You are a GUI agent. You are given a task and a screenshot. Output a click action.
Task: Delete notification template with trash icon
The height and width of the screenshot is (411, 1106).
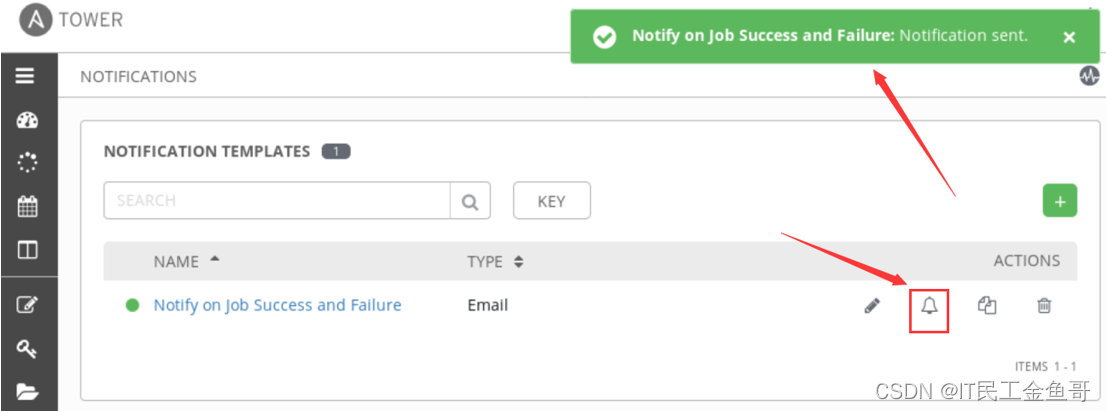pos(1043,306)
